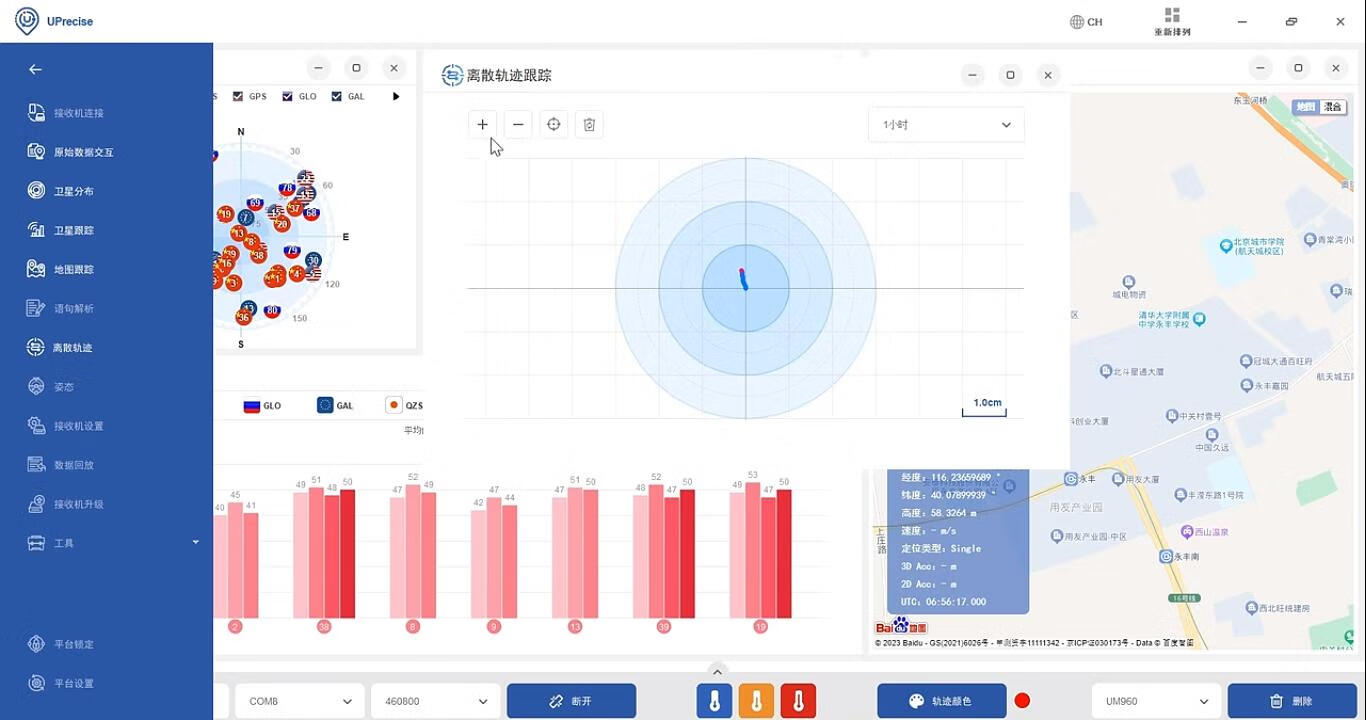Viewport: 1366px width, 720px height.
Task: Toggle the GLO constellation checkbox
Action: click(288, 97)
